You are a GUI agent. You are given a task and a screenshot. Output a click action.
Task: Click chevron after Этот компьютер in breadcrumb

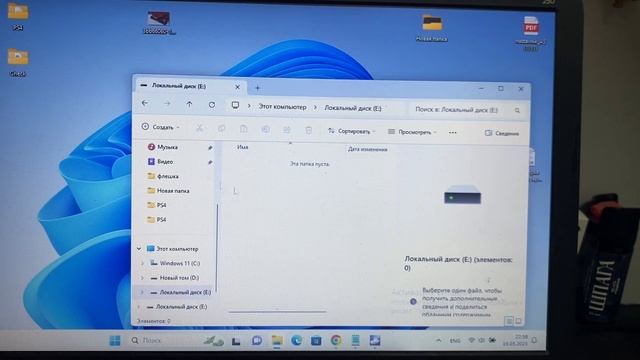point(315,107)
